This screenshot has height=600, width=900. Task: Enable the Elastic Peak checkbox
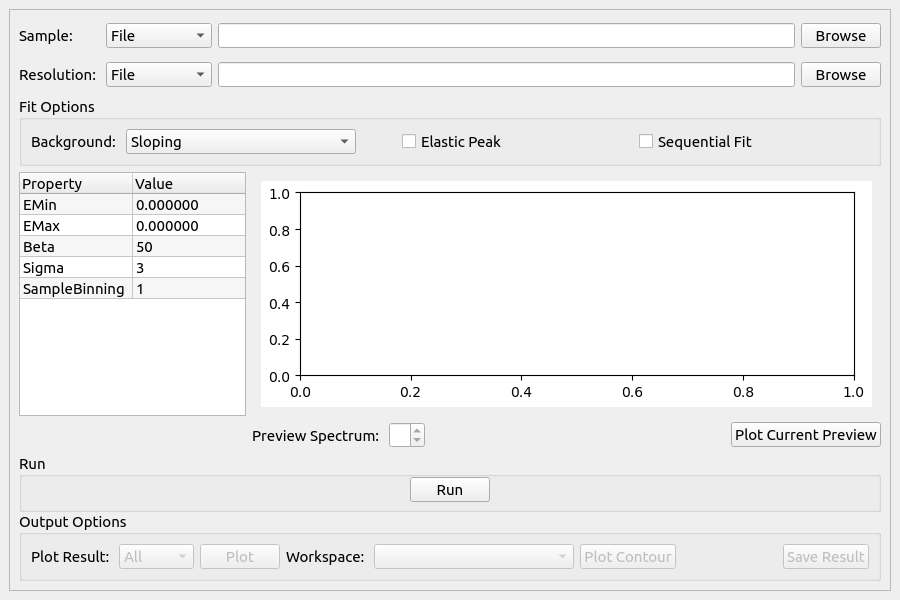click(409, 142)
